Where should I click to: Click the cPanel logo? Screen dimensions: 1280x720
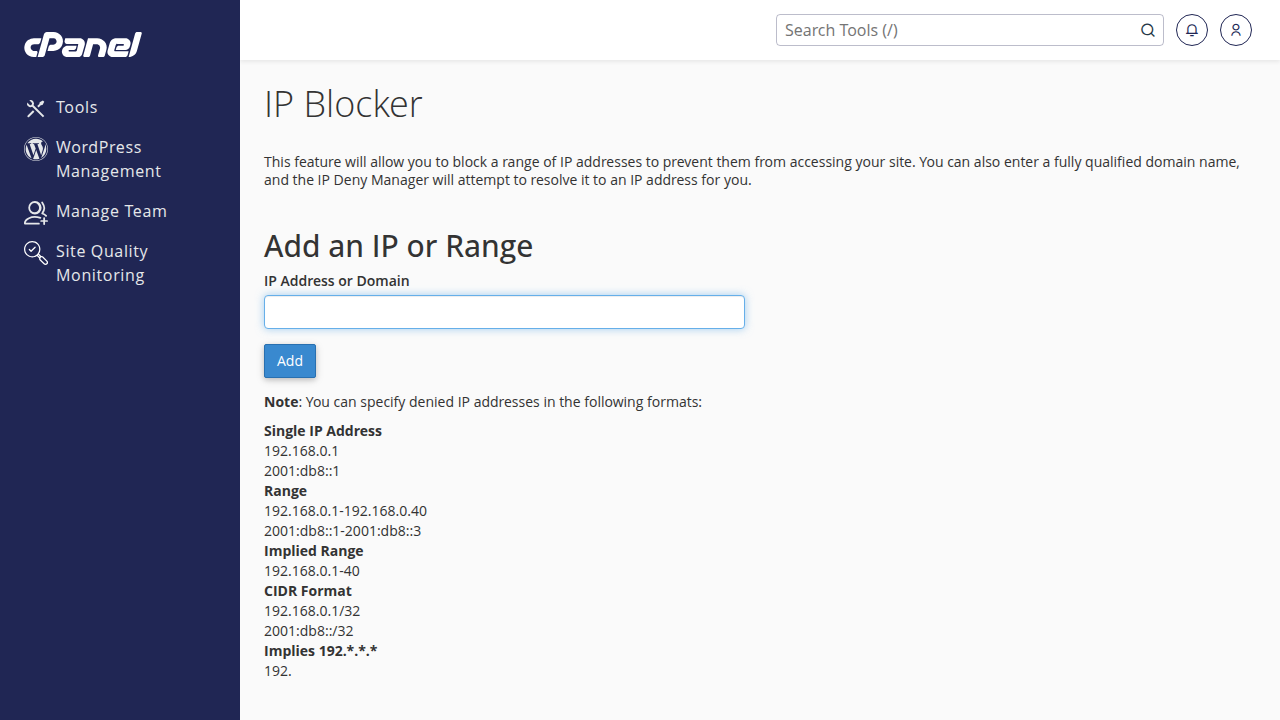point(83,44)
